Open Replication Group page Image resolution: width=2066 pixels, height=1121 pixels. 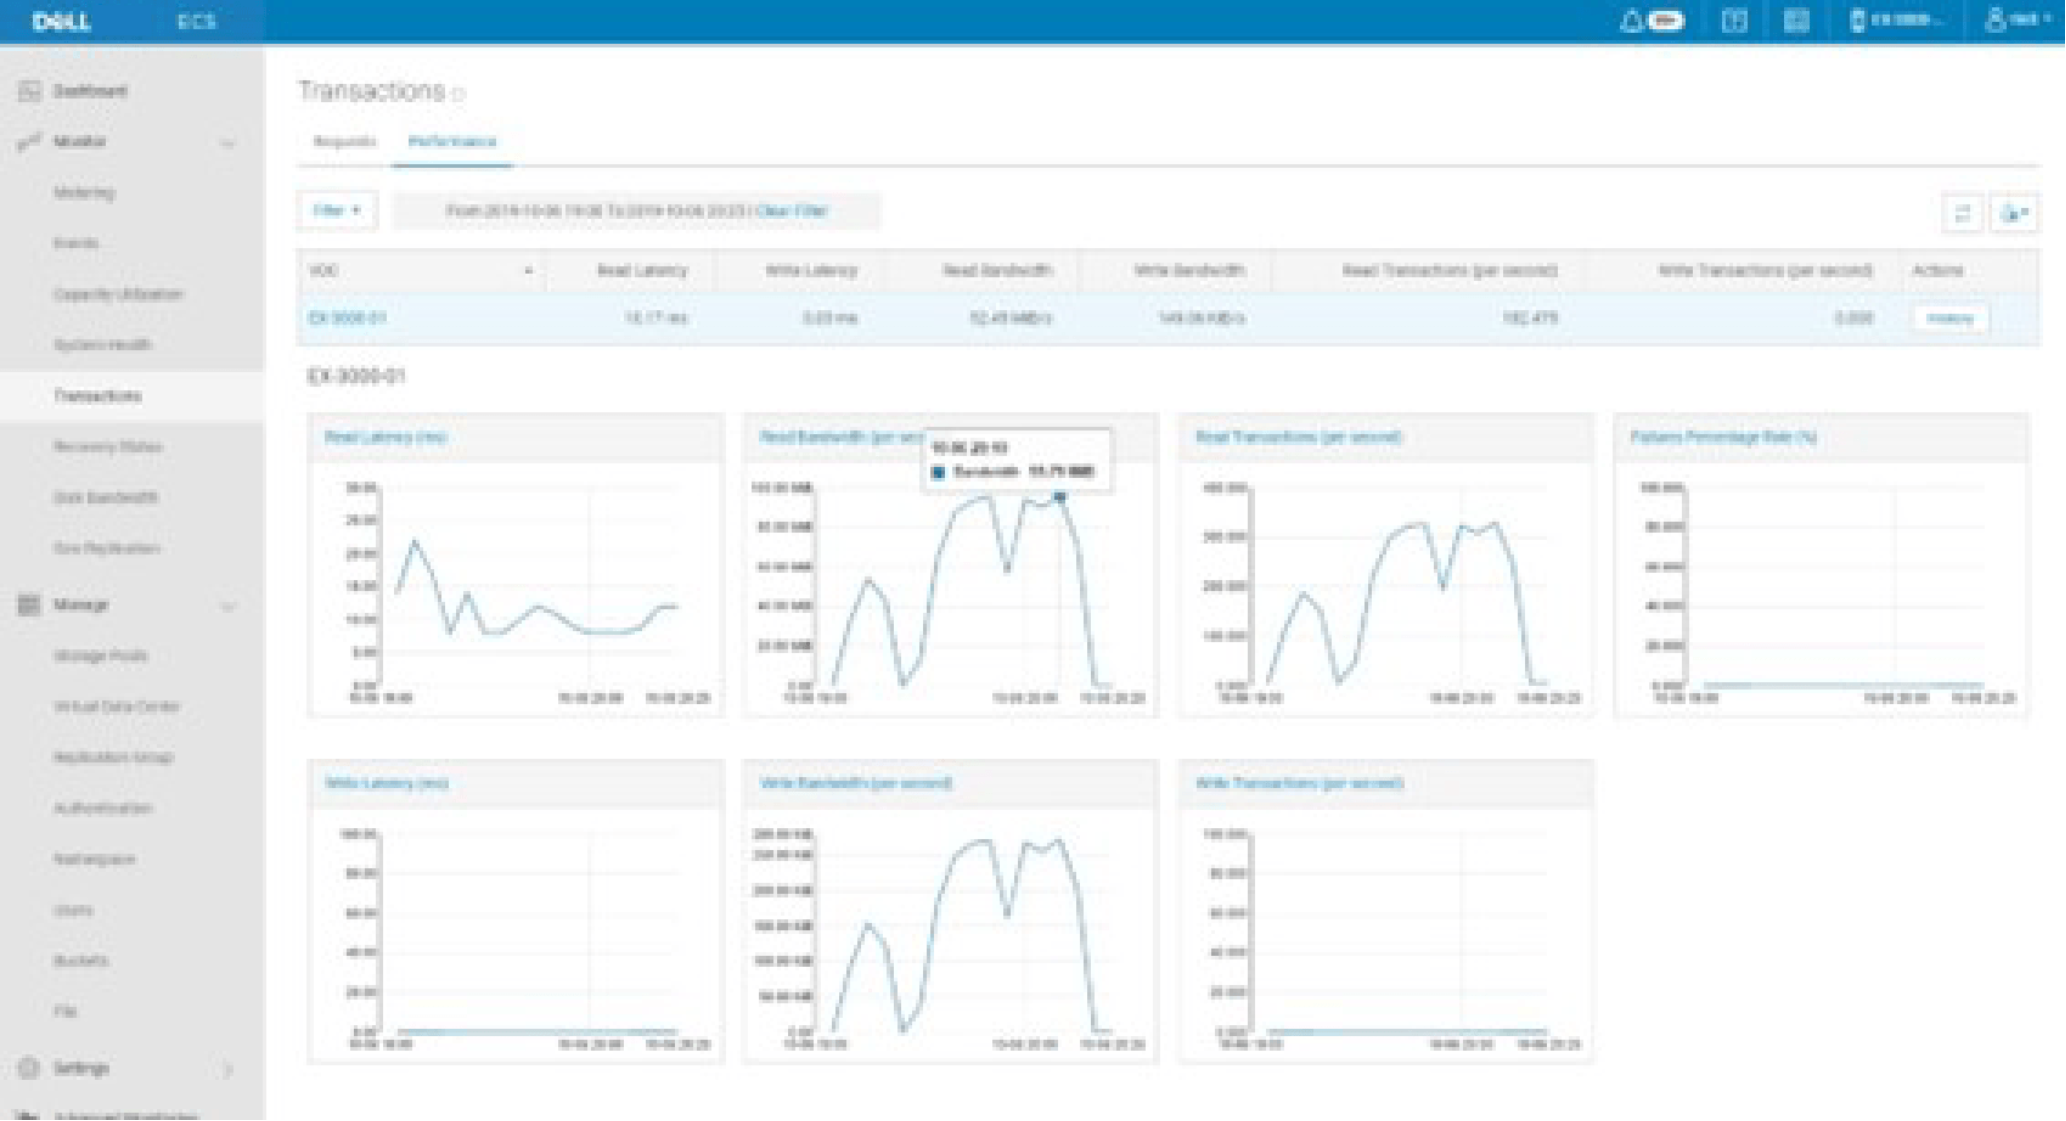pyautogui.click(x=113, y=757)
